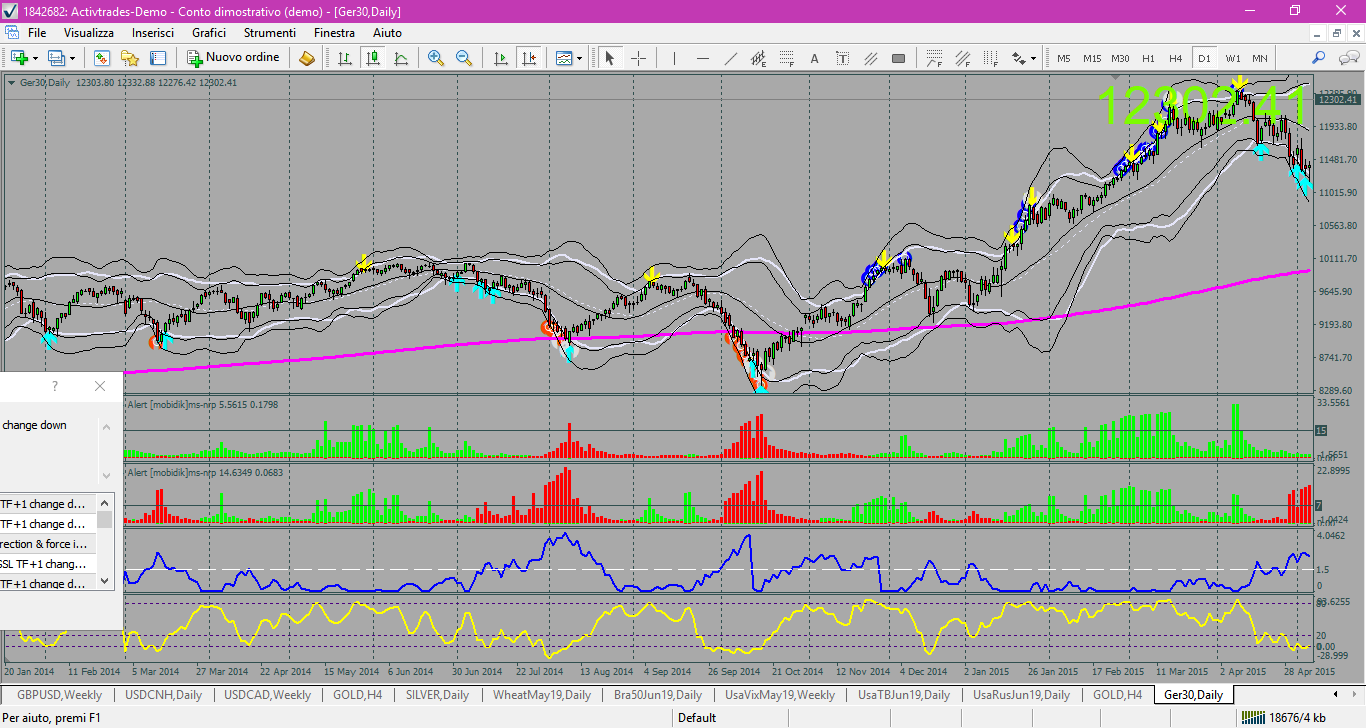Toggle chart auto scroll
This screenshot has width=1366, height=728.
(502, 58)
